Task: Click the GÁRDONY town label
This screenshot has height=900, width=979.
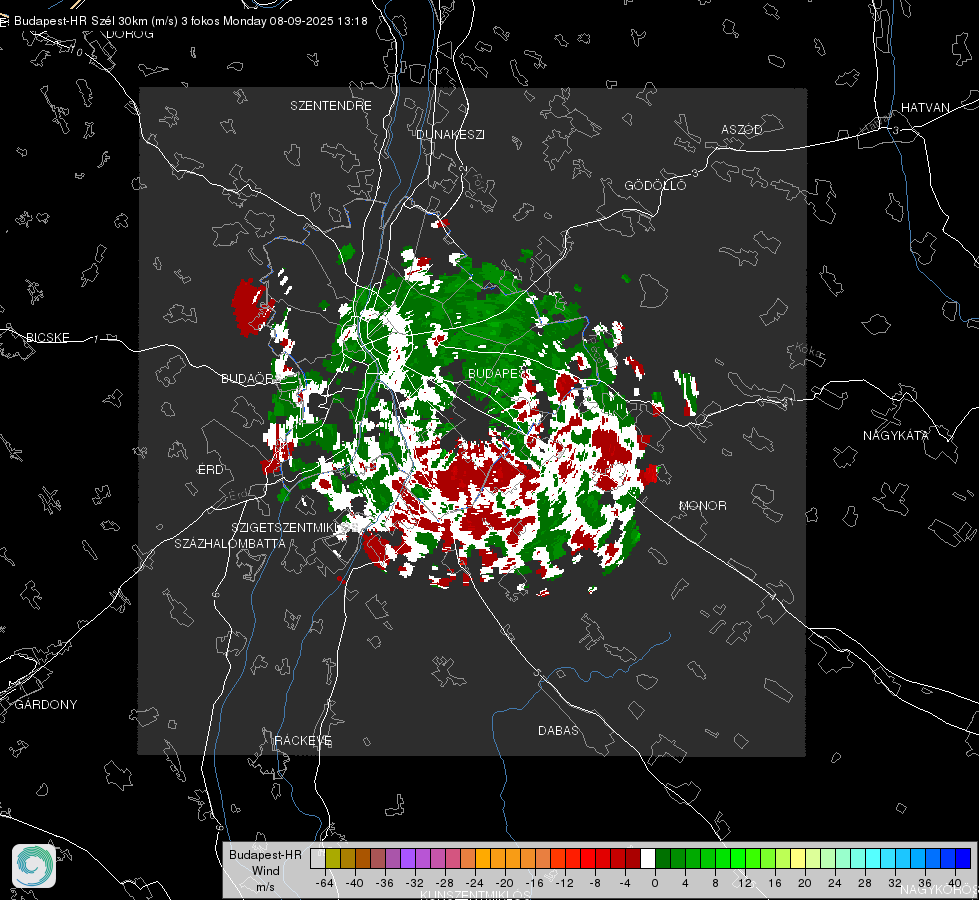Action: coord(46,705)
